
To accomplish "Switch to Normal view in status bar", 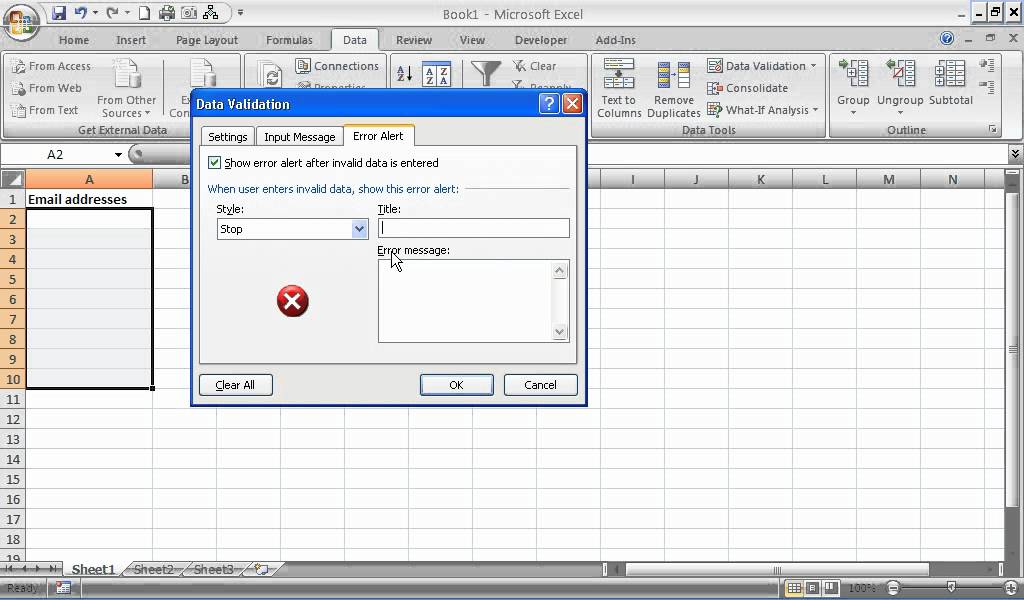I will [793, 588].
